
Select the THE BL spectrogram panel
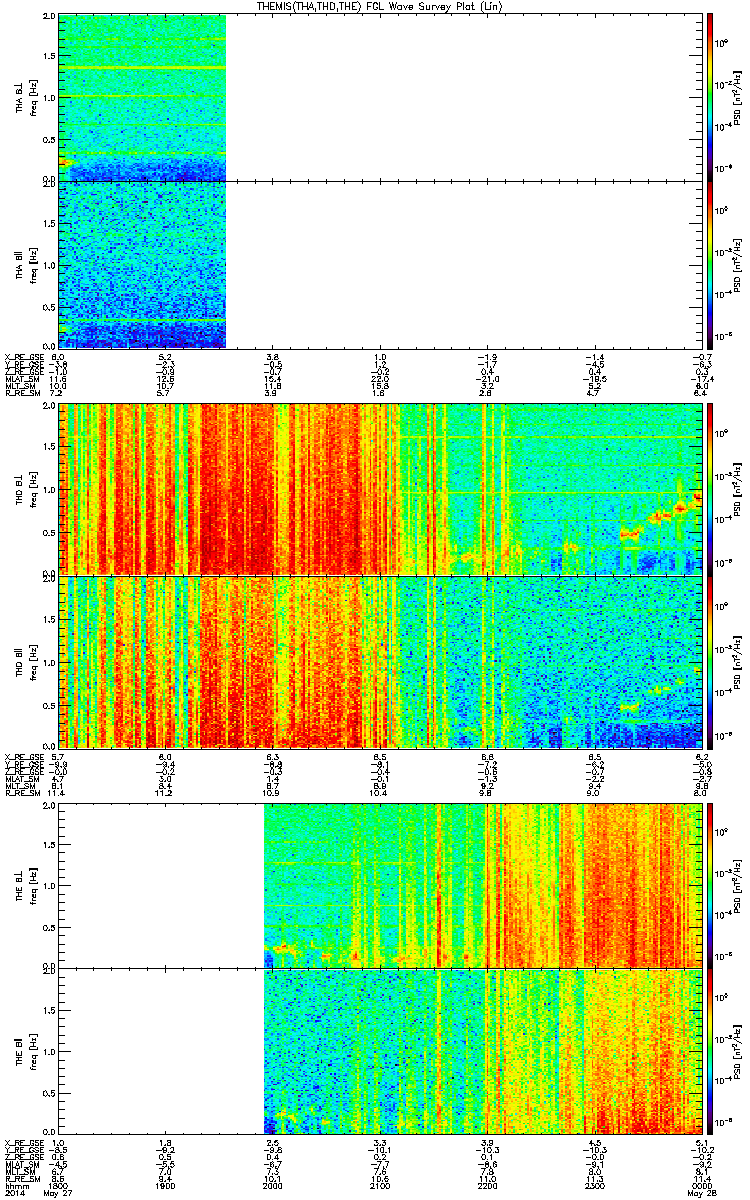pos(379,884)
